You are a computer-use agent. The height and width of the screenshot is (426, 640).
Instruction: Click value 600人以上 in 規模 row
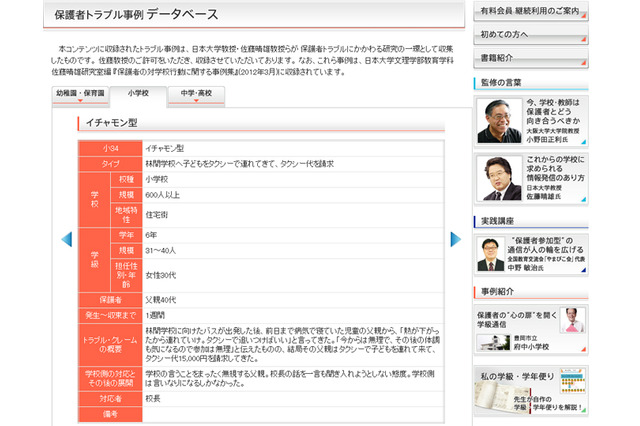coord(162,195)
